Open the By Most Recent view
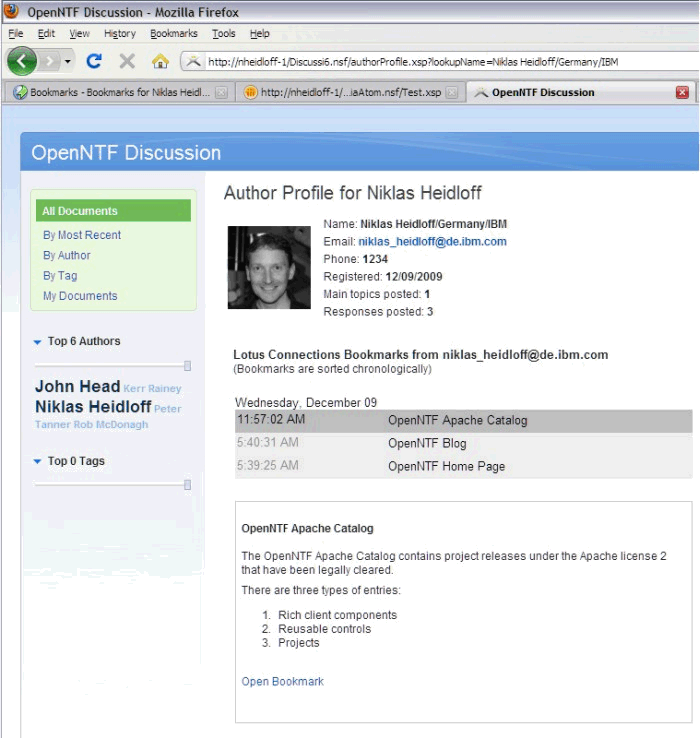The height and width of the screenshot is (738, 700). click(x=82, y=235)
